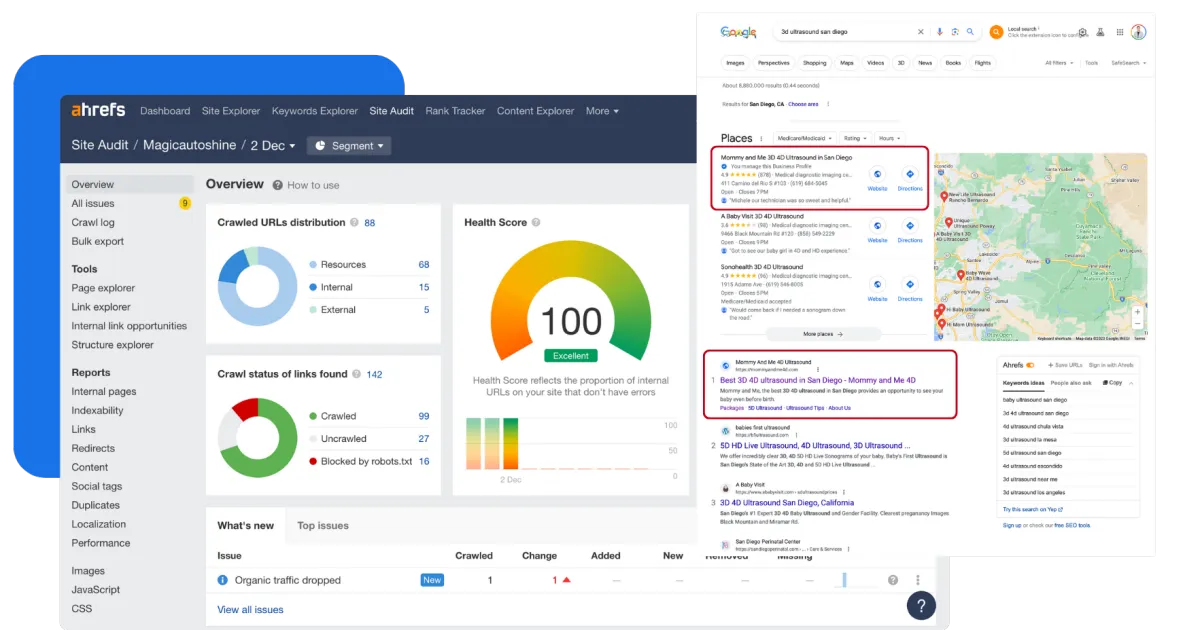
Task: Switch to People also ask tab in Ahrefs panel
Action: [x=1072, y=383]
